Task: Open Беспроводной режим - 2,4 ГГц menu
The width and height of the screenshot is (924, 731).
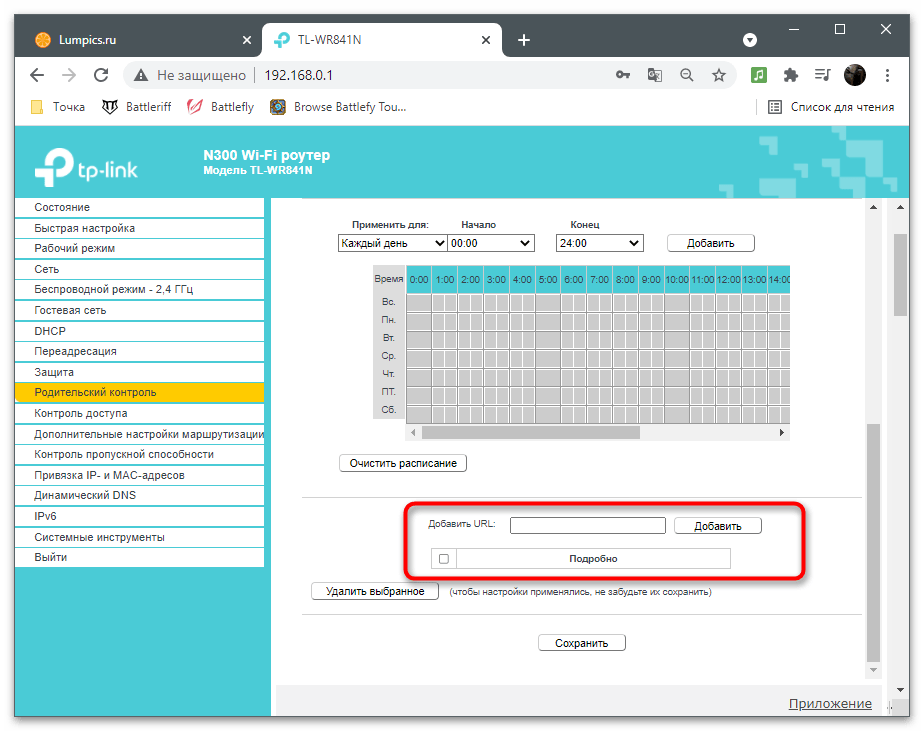Action: point(139,289)
